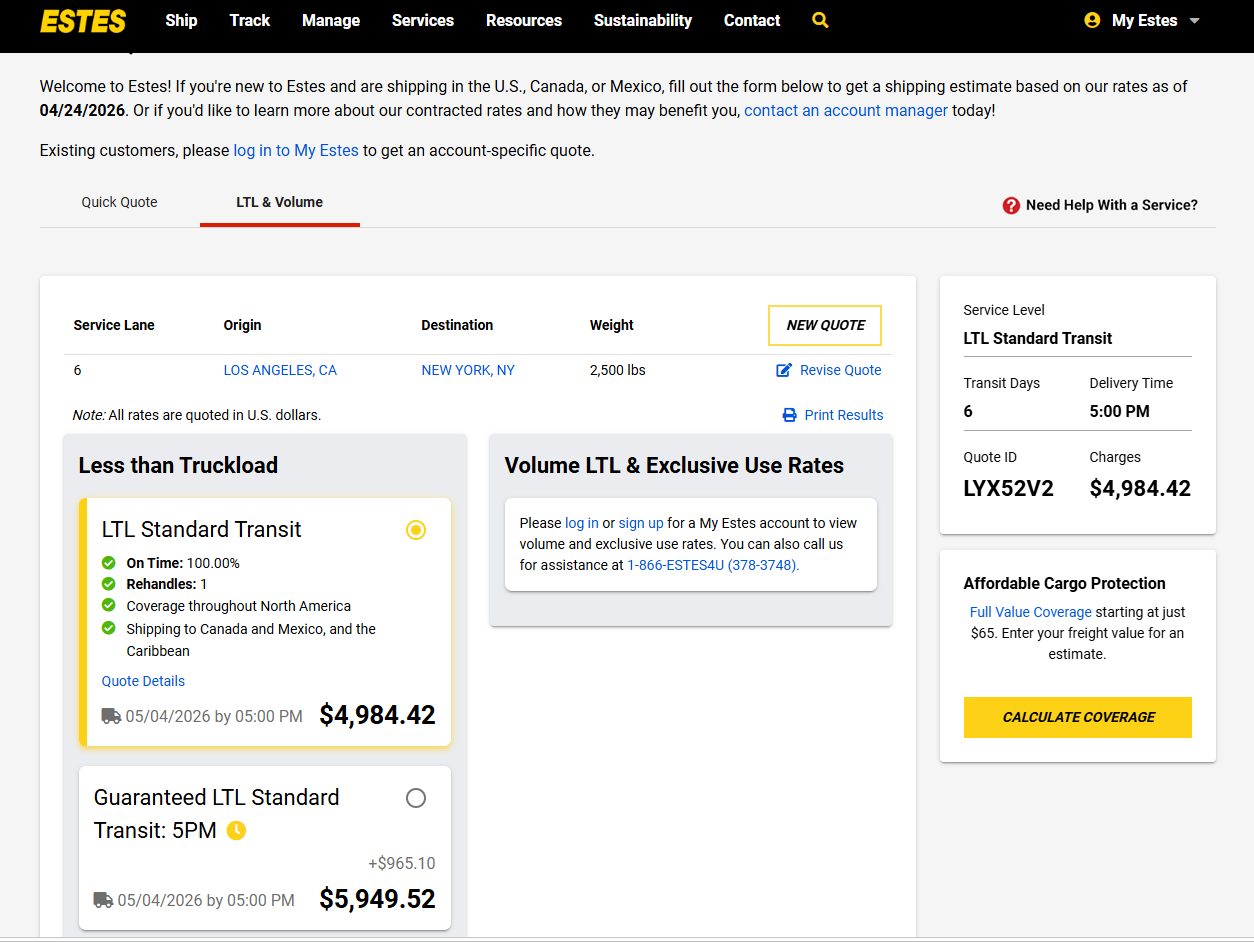Click the Less than Truckload heading

click(178, 465)
